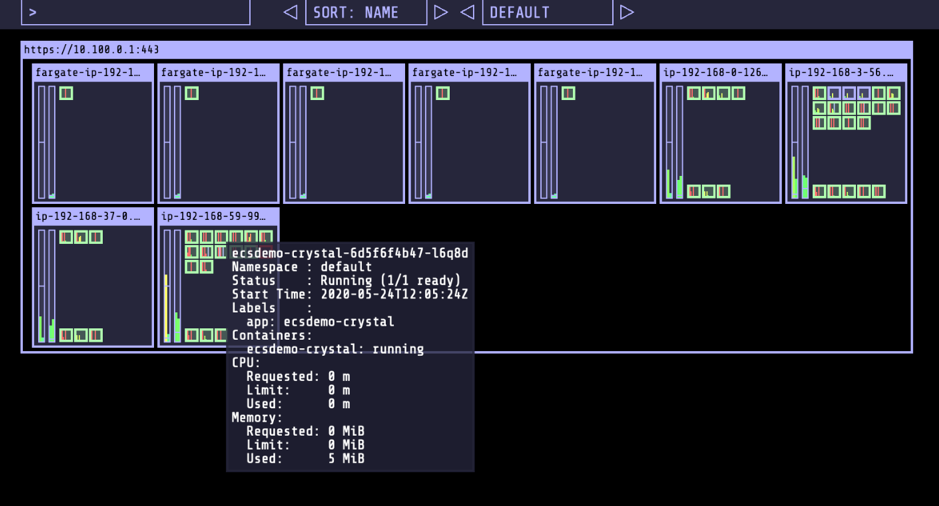Select node title ip-192-168-0-126
The height and width of the screenshot is (506, 939).
point(716,72)
